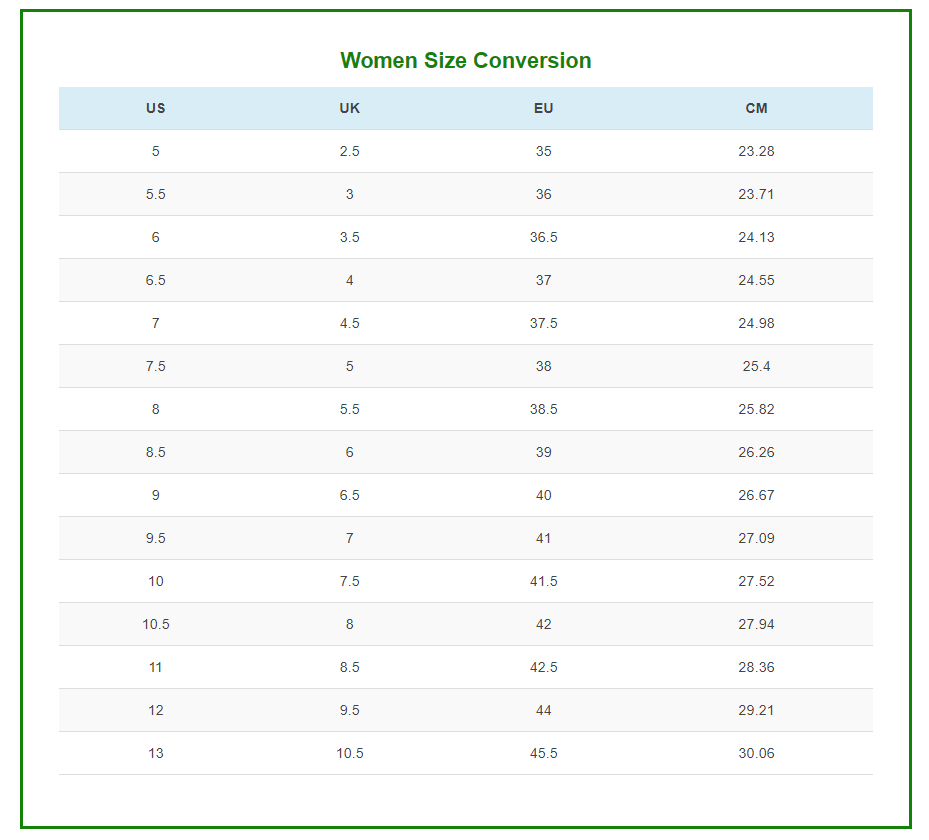Select EU size 36.5 cell

(x=543, y=237)
